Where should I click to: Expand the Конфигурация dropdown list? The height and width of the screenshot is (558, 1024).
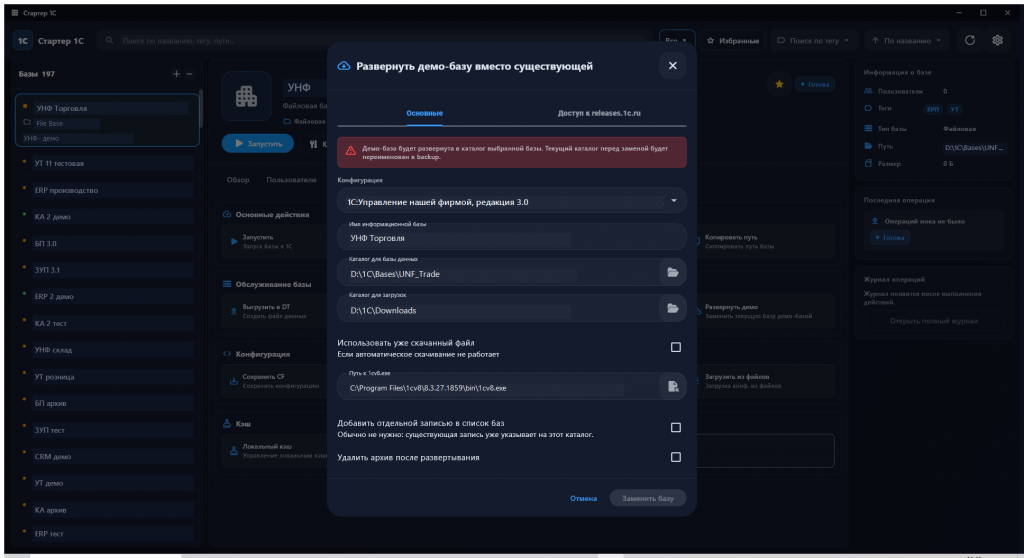pyautogui.click(x=511, y=201)
